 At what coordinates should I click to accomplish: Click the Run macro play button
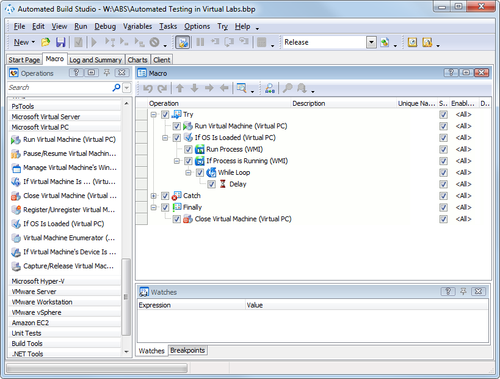(94, 42)
